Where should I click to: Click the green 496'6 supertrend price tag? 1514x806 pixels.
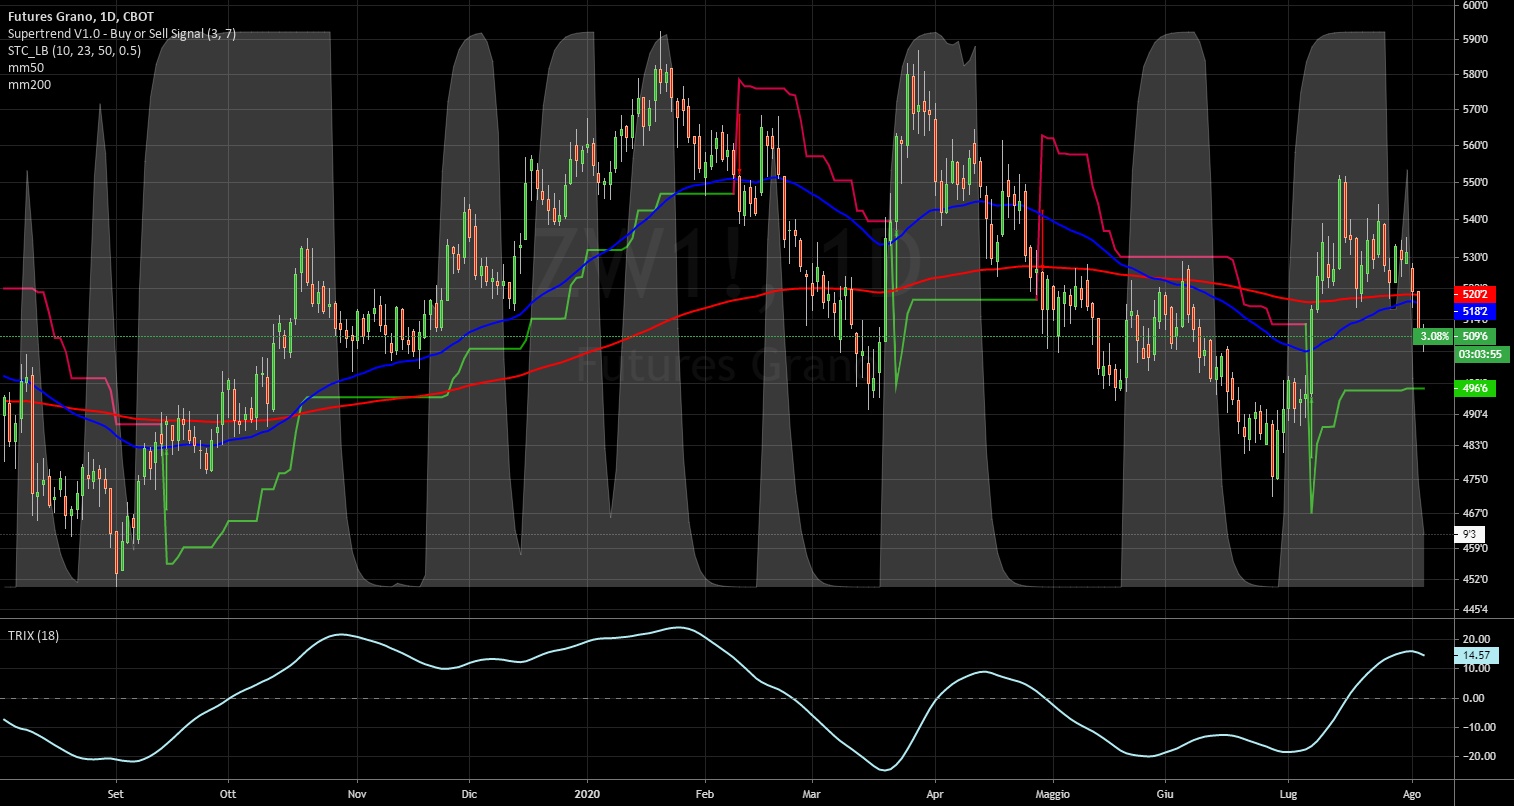pos(1475,388)
